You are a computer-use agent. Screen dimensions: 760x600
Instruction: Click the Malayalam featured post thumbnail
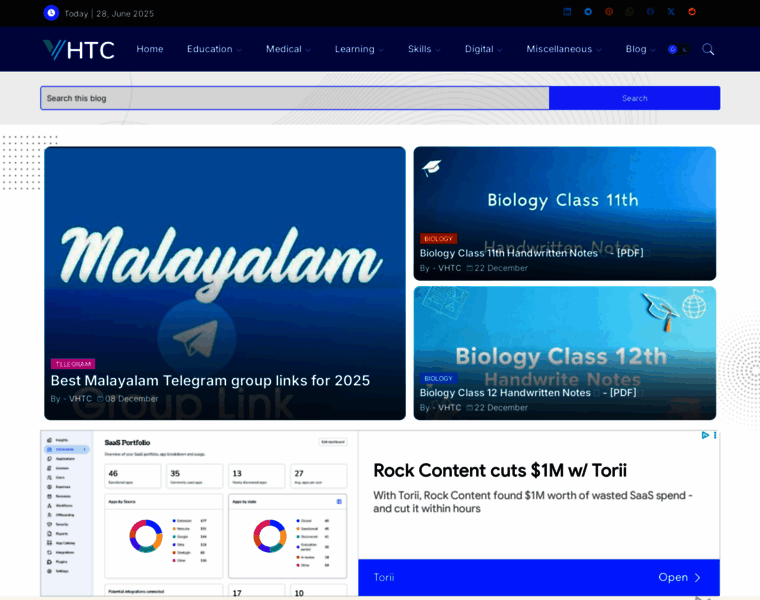(x=225, y=284)
